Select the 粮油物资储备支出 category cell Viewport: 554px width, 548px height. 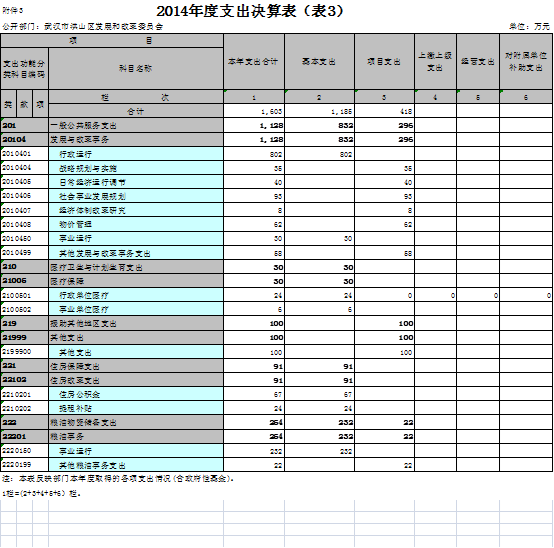(x=136, y=422)
